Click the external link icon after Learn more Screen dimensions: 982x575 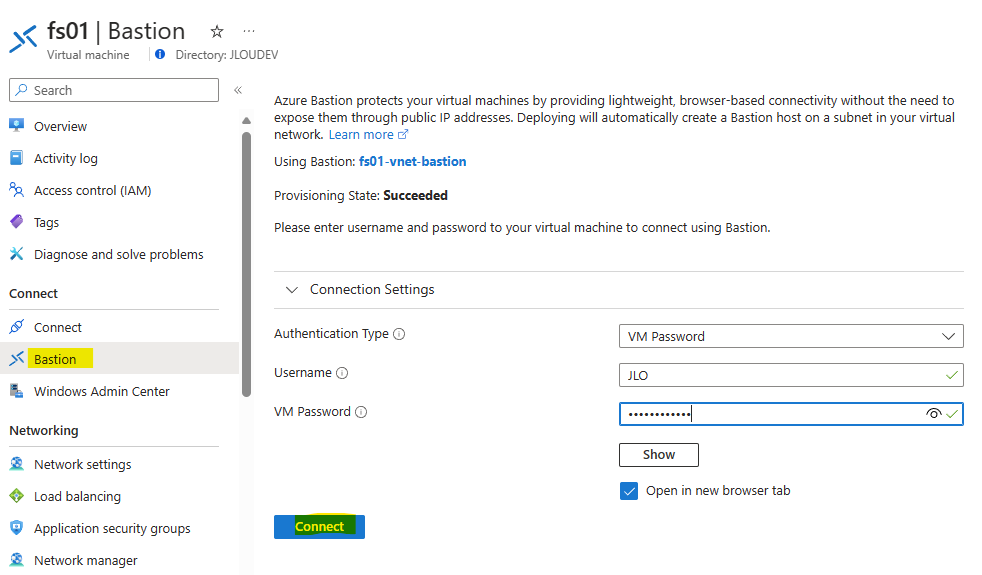tap(403, 135)
